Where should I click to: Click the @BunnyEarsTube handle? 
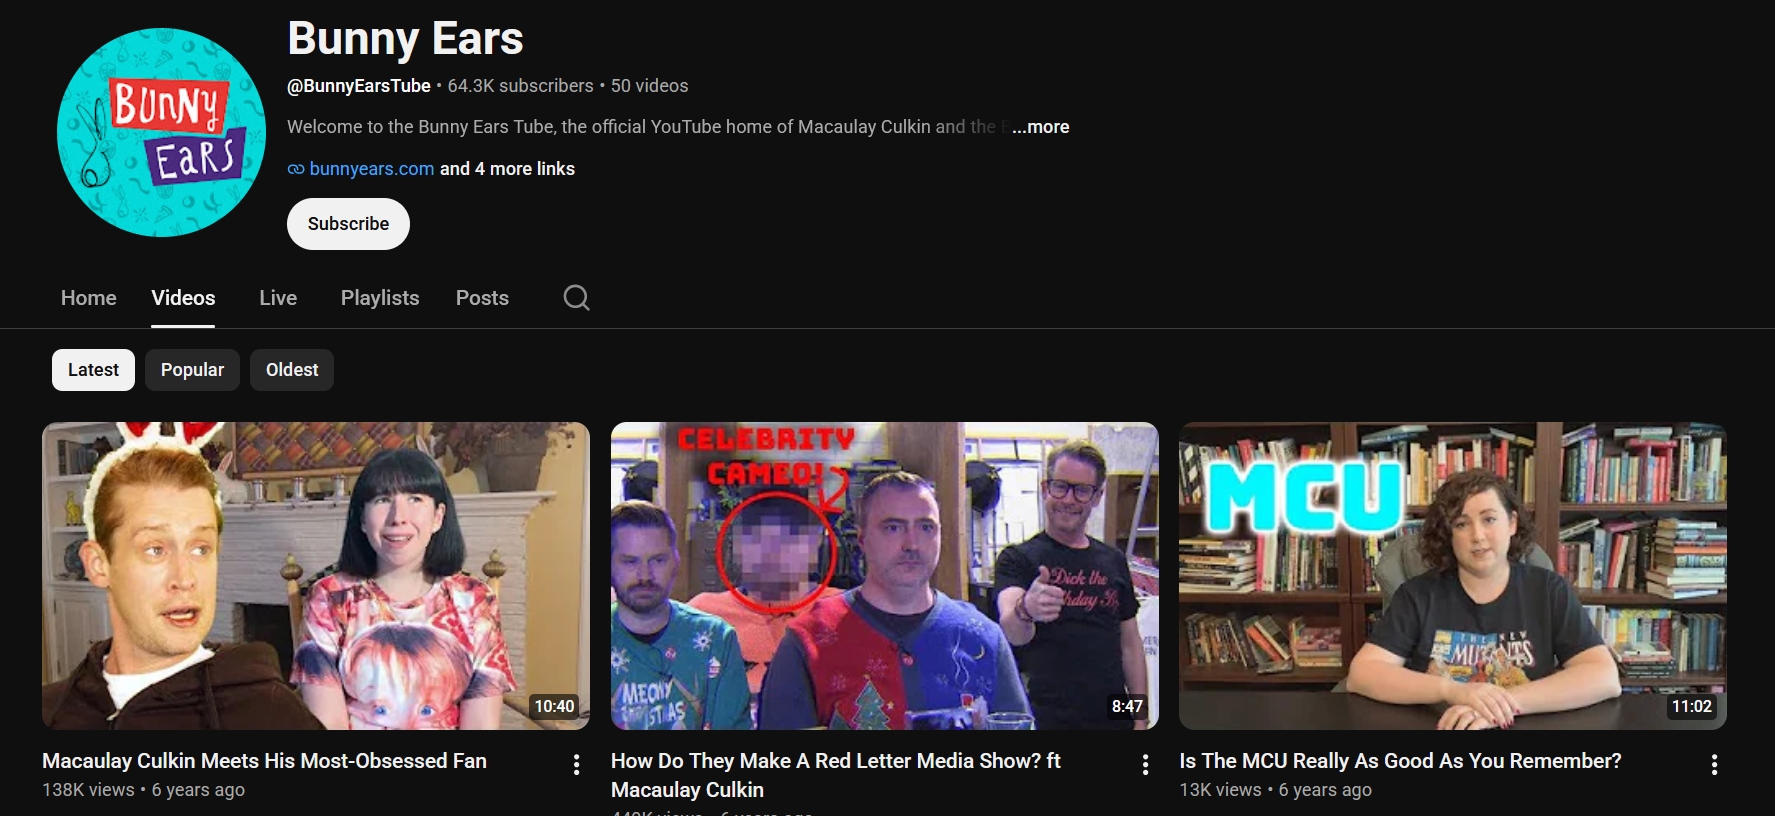click(359, 86)
